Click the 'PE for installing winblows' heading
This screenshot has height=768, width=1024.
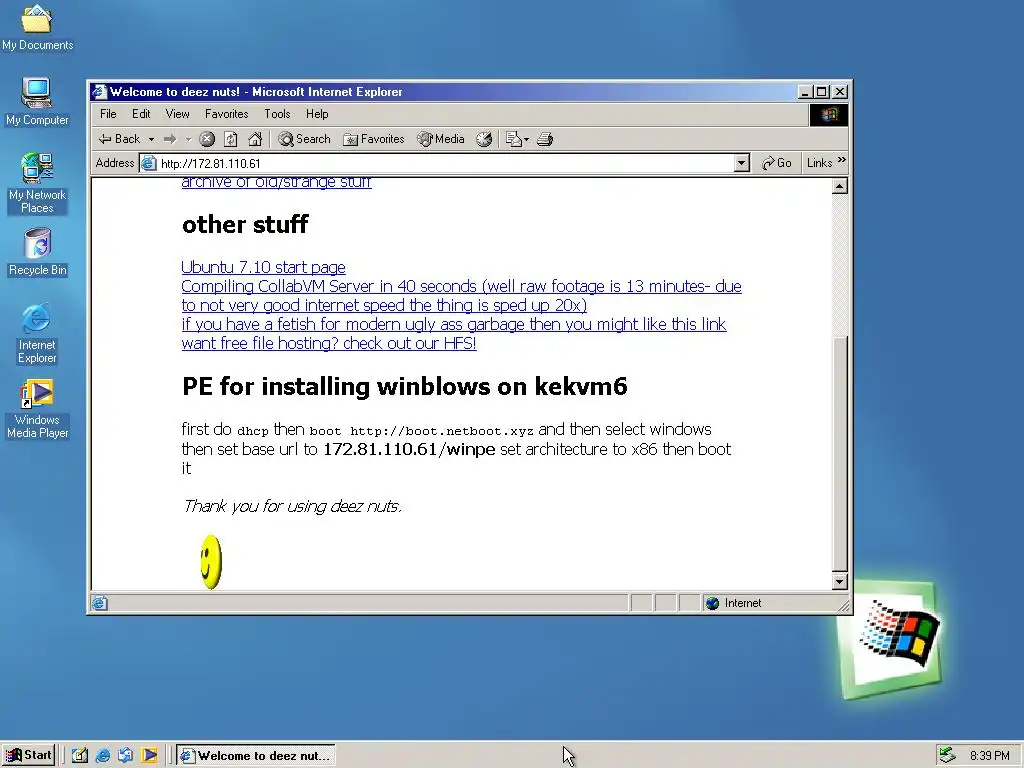click(404, 387)
